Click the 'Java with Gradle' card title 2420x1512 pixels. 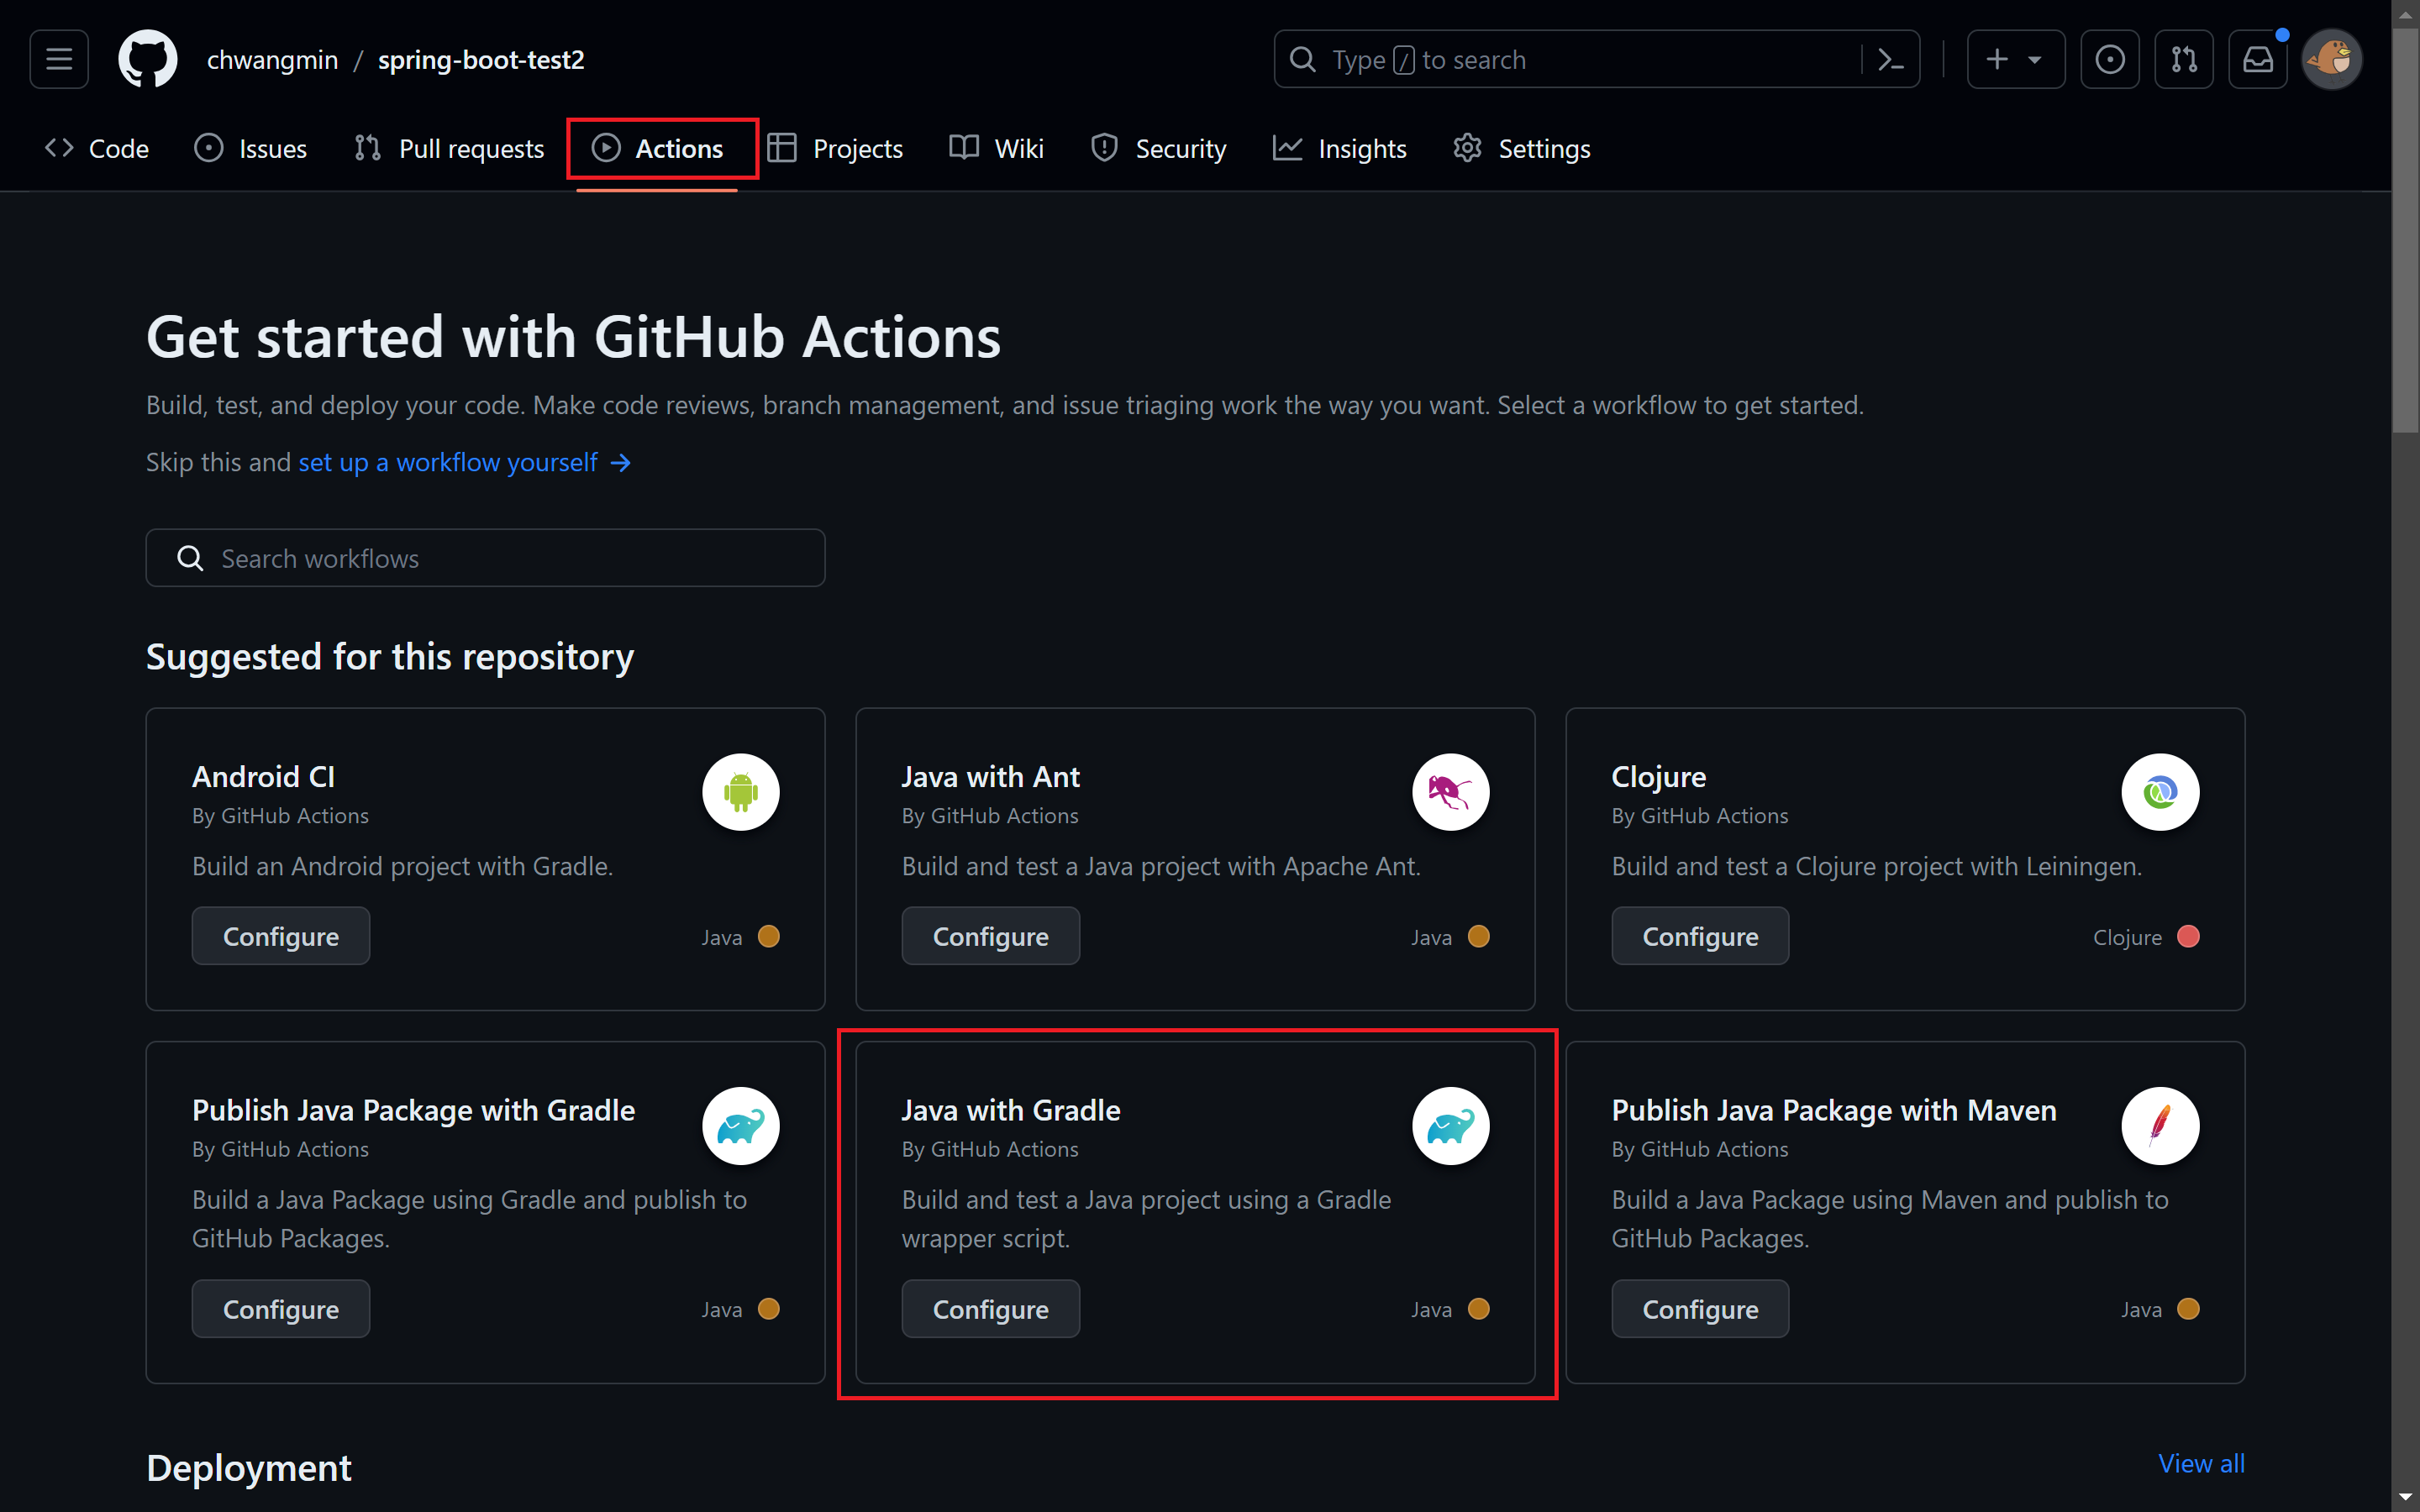click(1011, 1110)
